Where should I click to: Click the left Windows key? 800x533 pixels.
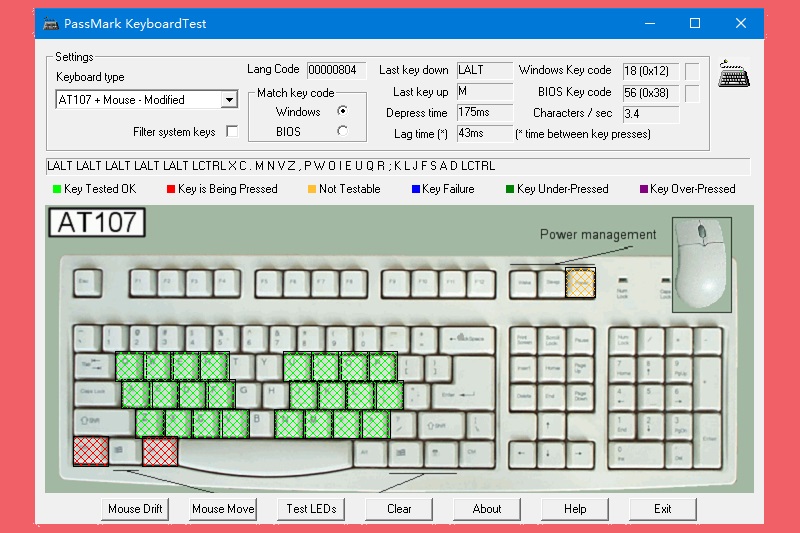[126, 451]
